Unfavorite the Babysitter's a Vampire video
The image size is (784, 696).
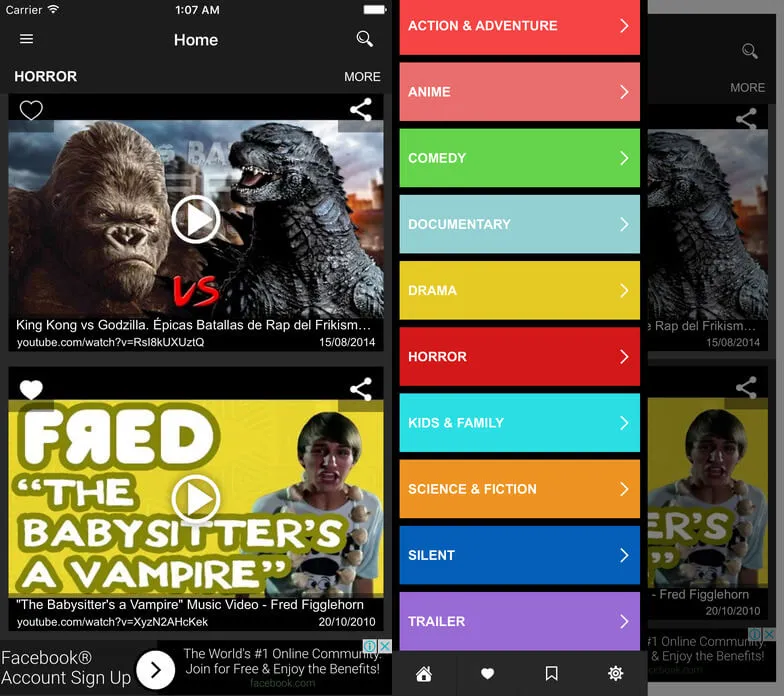click(31, 390)
